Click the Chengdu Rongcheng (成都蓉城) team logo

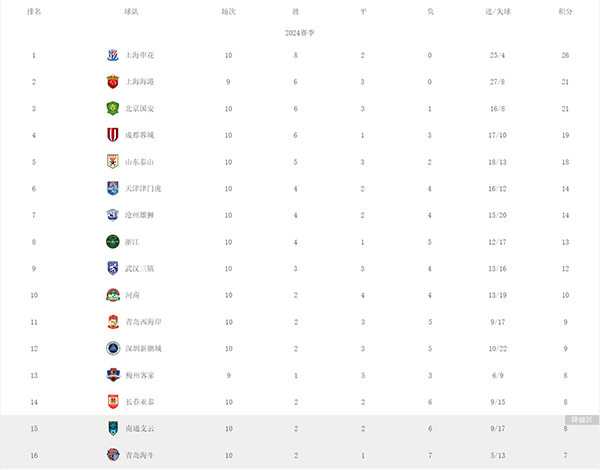[x=113, y=135]
